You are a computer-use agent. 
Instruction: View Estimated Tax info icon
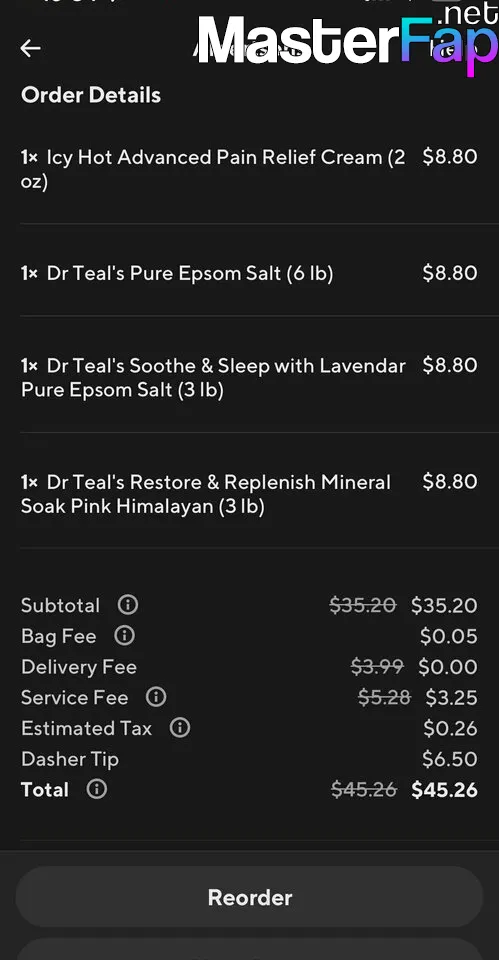[179, 727]
